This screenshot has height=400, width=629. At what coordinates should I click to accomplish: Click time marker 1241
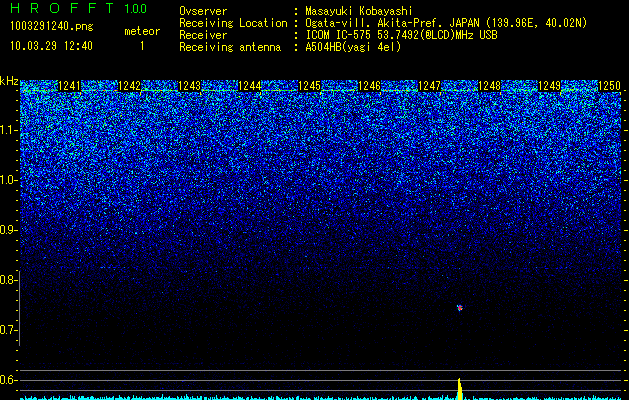69,86
